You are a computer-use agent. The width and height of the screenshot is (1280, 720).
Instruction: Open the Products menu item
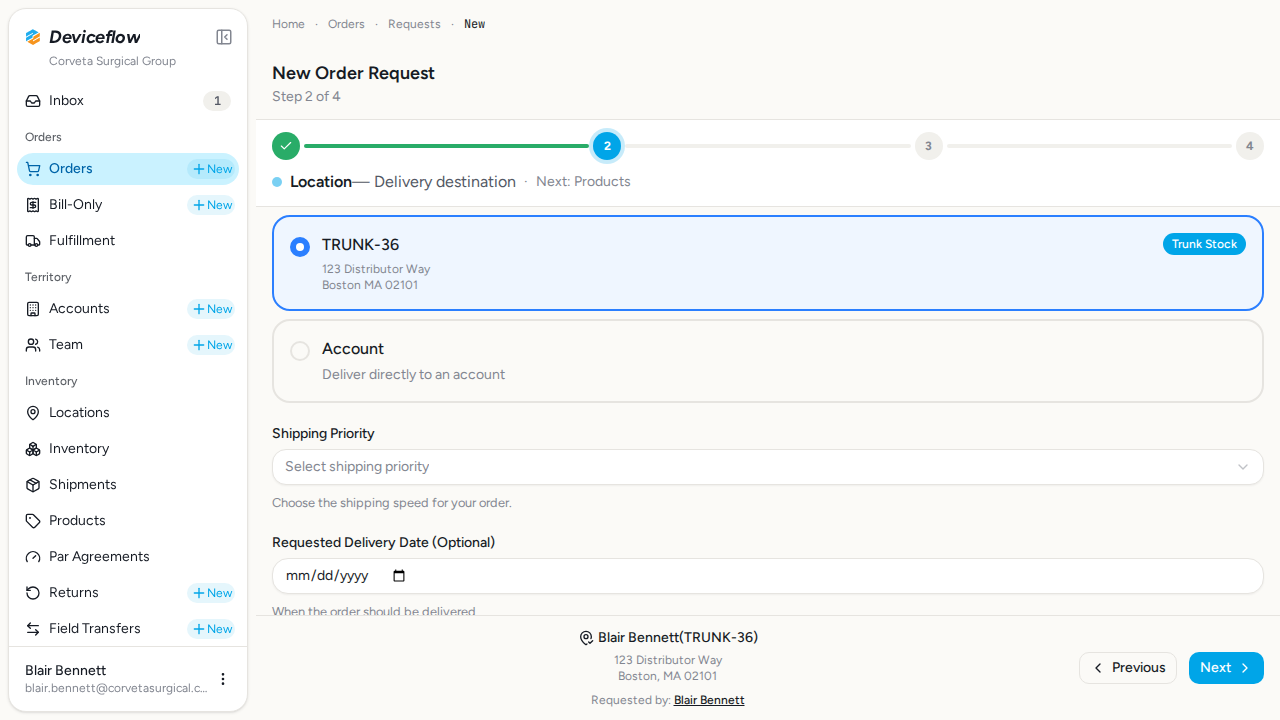point(128,521)
